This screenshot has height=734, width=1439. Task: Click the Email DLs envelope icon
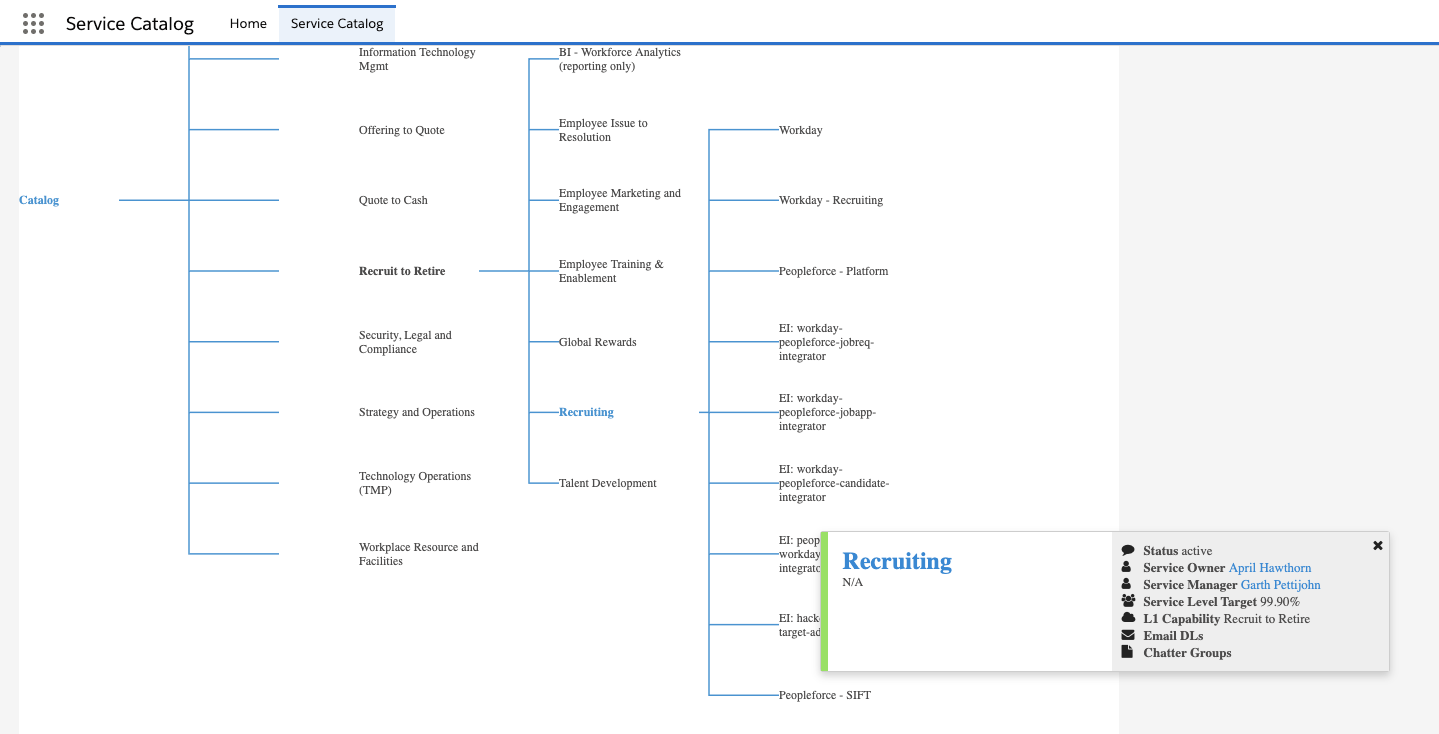(1128, 636)
